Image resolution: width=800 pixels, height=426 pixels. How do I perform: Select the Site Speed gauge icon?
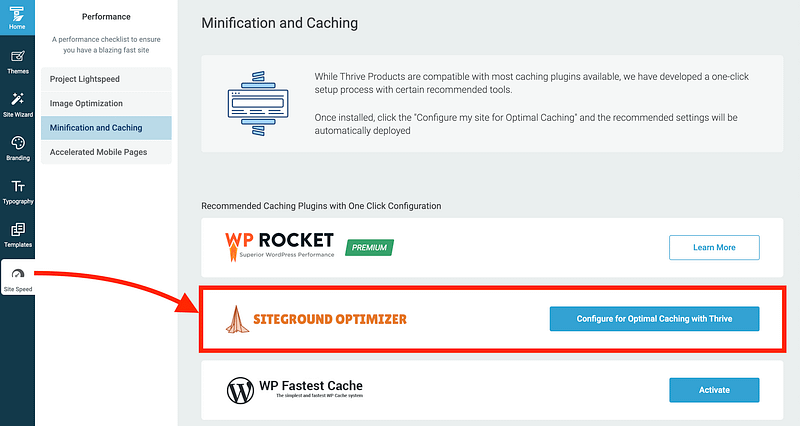17,276
